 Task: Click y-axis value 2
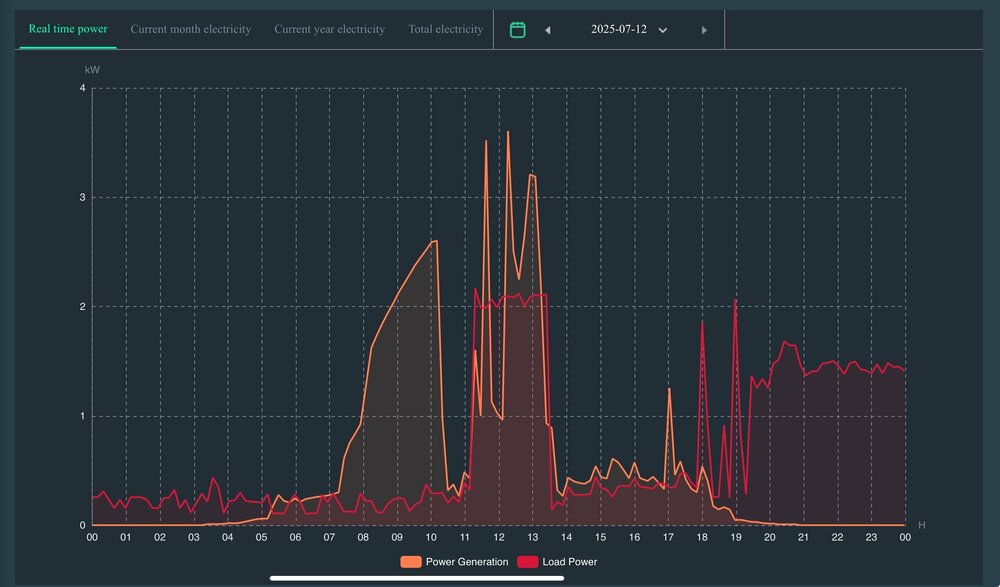pos(82,307)
